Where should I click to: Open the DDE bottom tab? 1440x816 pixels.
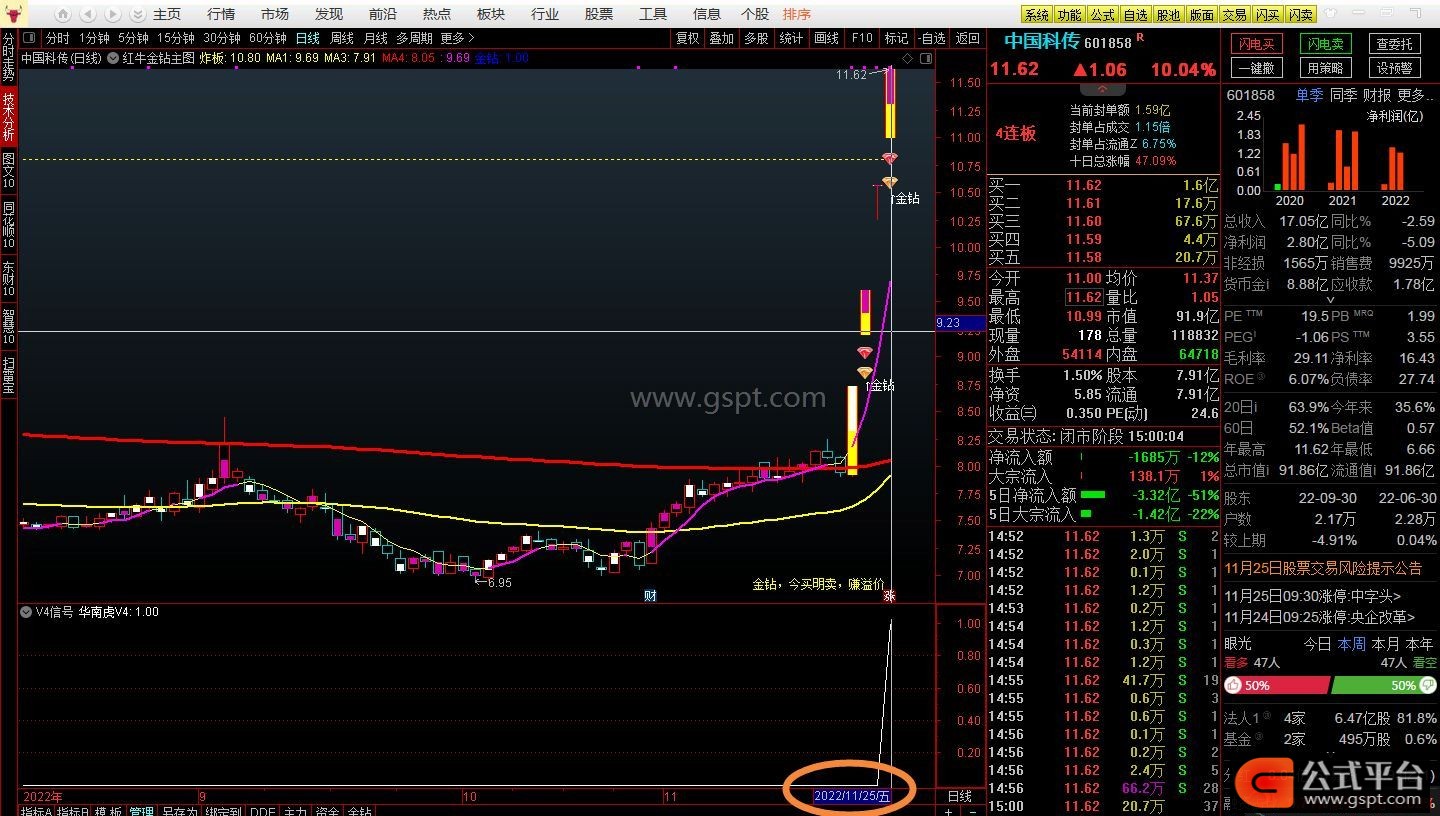coord(263,811)
